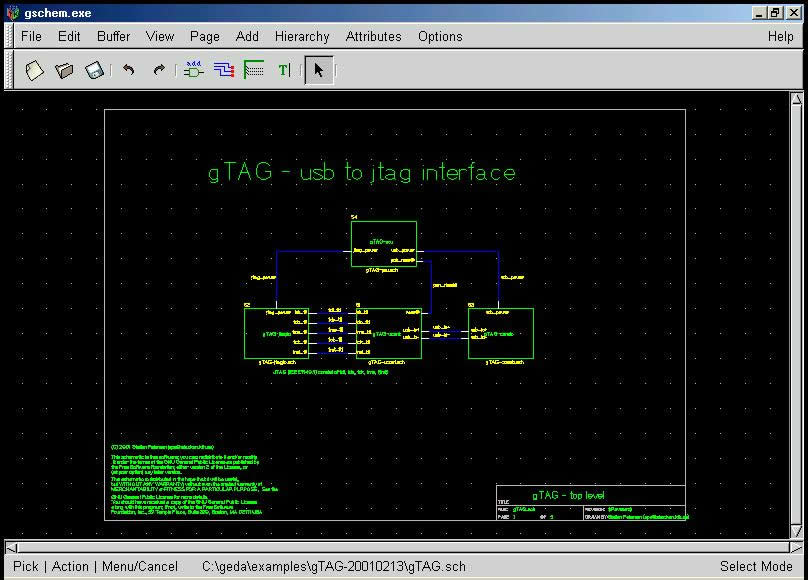Click the New file toolbar icon
Screen dimensions: 808x580
(x=34, y=70)
